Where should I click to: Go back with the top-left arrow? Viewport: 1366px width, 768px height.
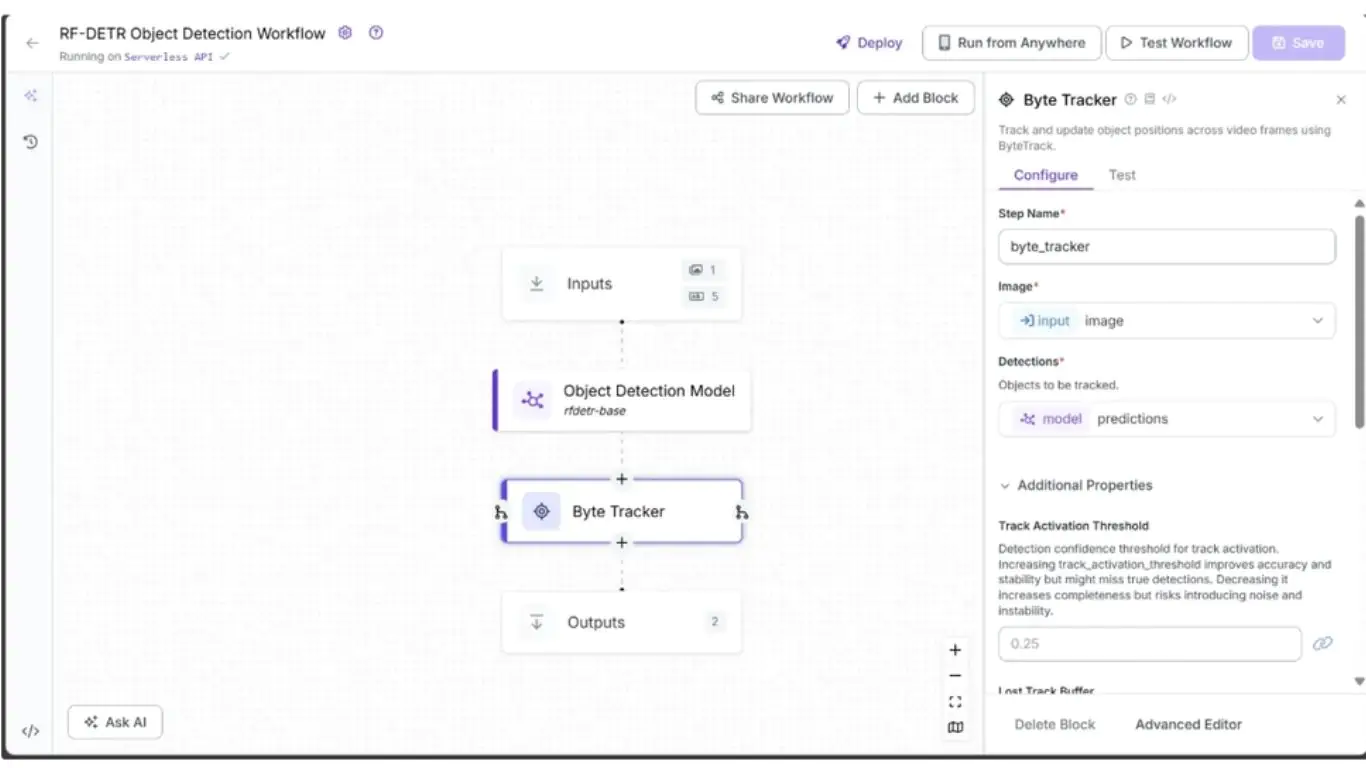(32, 43)
